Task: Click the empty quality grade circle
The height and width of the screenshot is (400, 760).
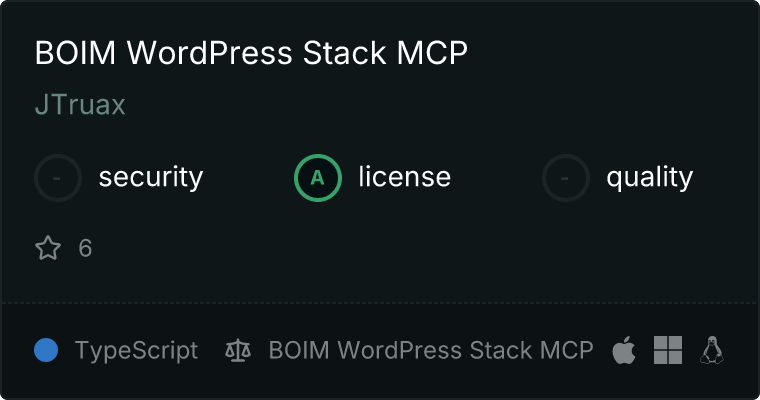Action: click(x=566, y=178)
